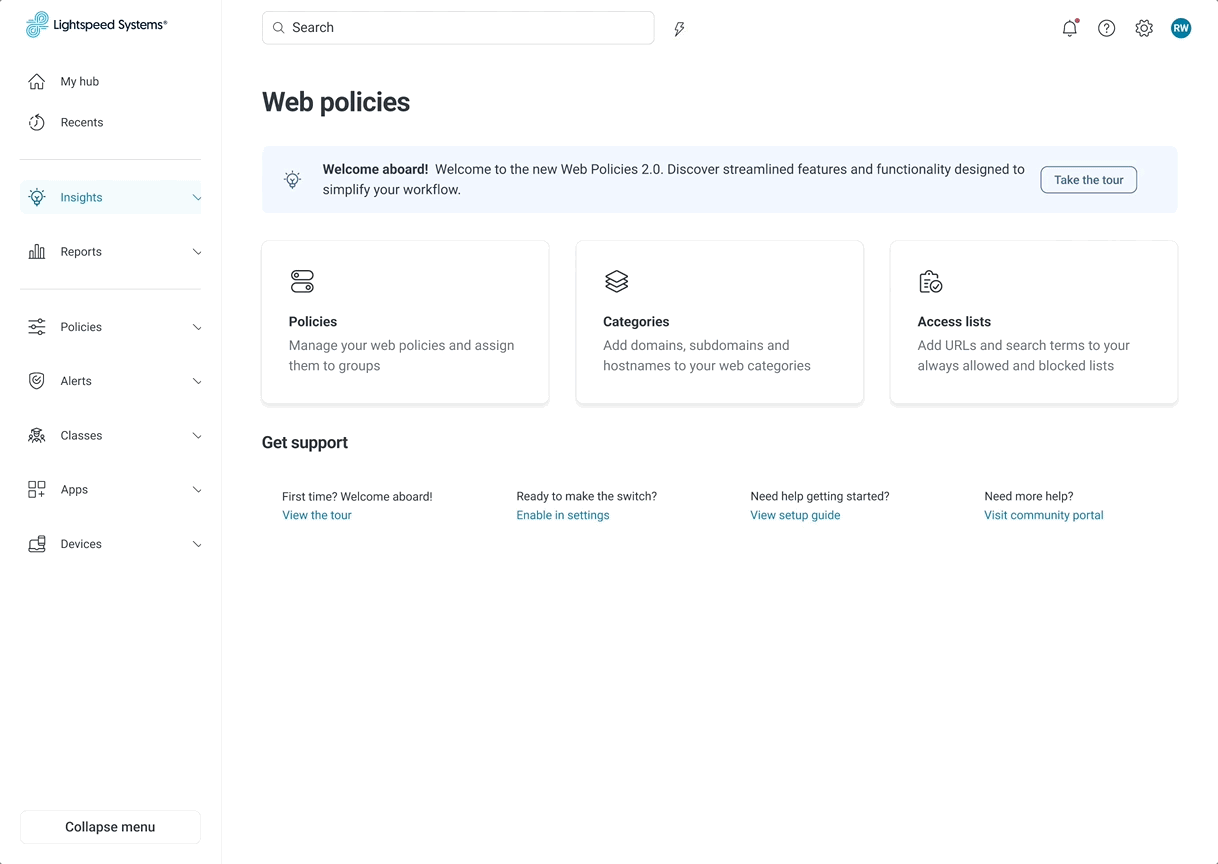Click 'Need help getting started?' text

820,496
